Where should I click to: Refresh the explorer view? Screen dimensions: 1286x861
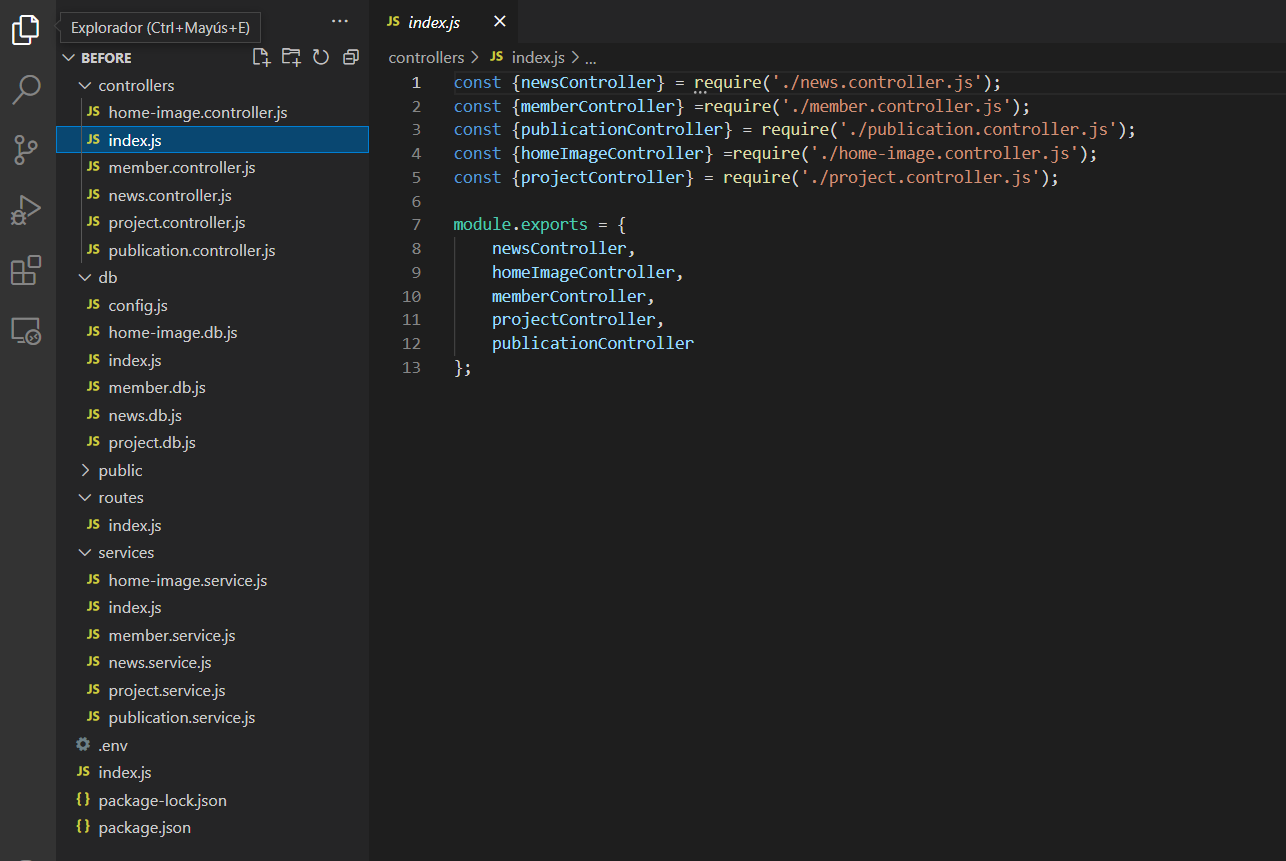[321, 57]
